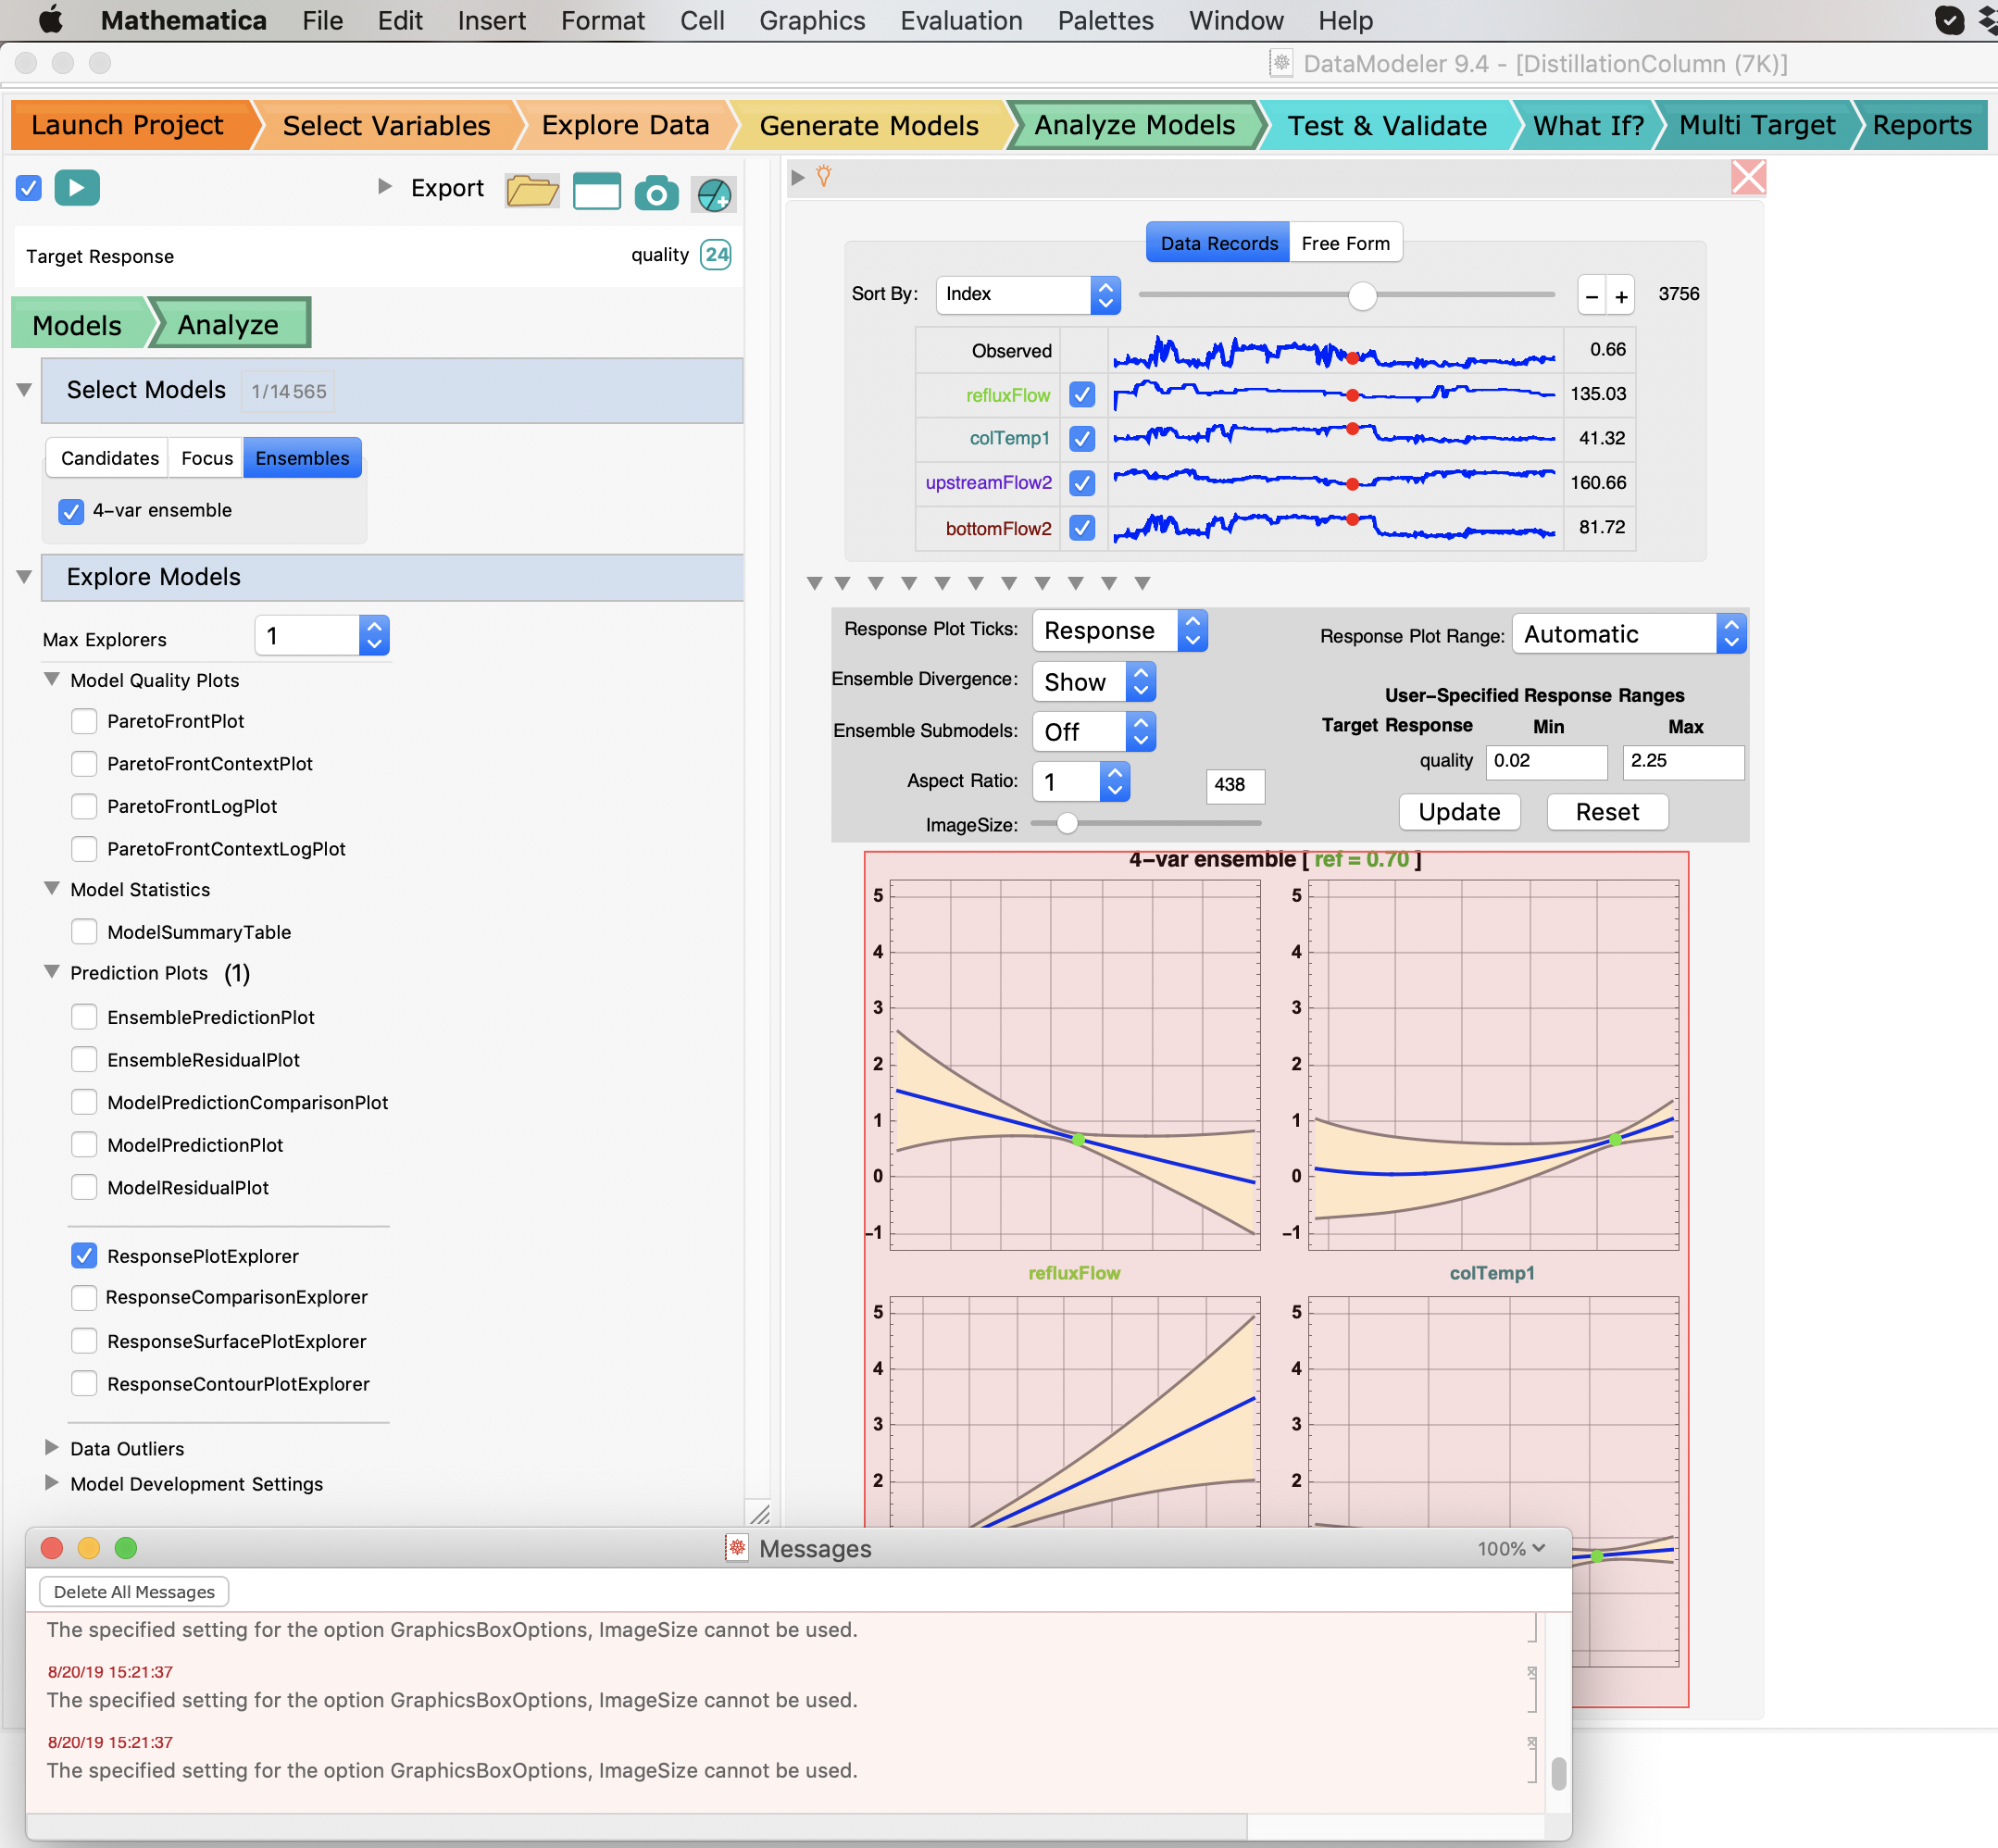The width and height of the screenshot is (1998, 1848).
Task: Toggle the refluxFlow variable checkbox
Action: (1081, 395)
